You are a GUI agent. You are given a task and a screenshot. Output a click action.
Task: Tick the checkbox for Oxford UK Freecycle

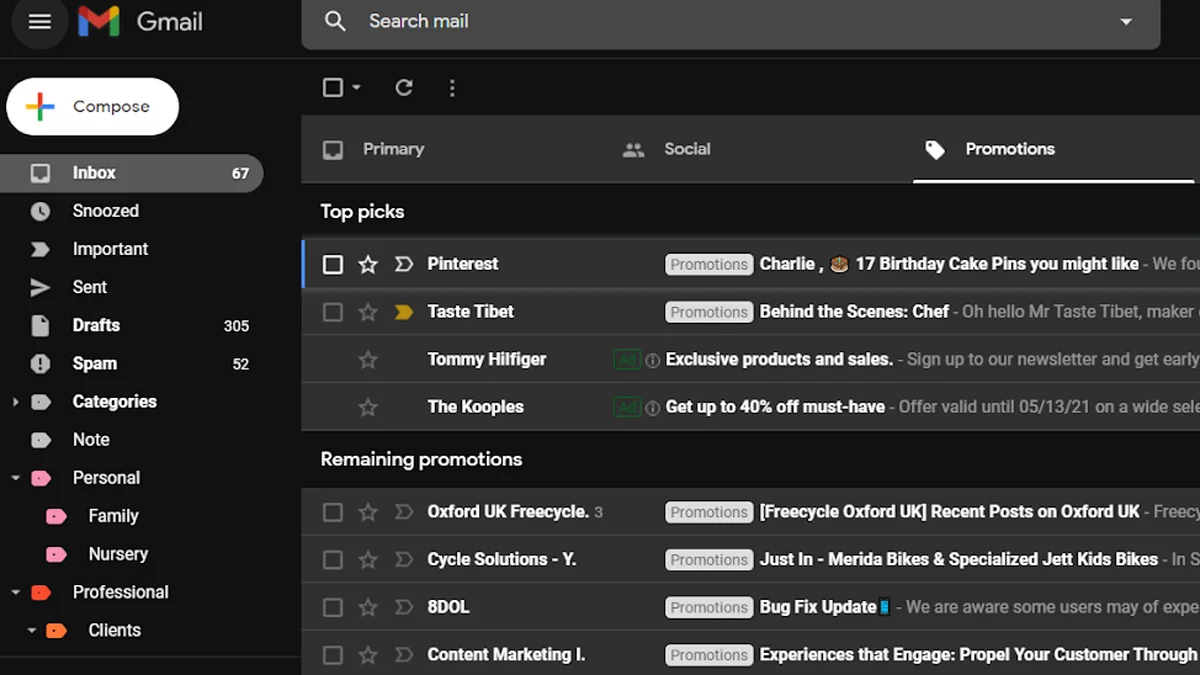point(333,512)
